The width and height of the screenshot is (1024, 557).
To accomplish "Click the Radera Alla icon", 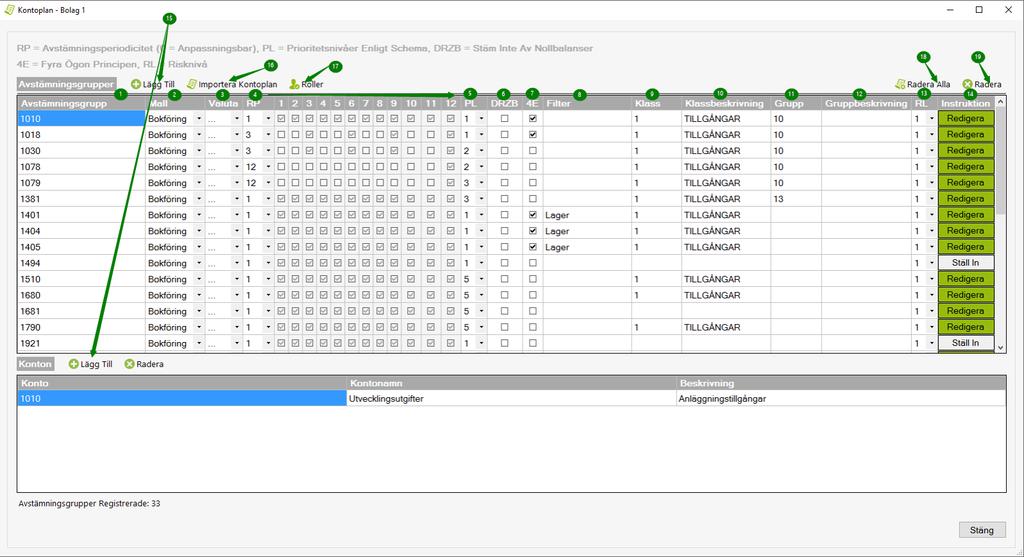I will [900, 84].
